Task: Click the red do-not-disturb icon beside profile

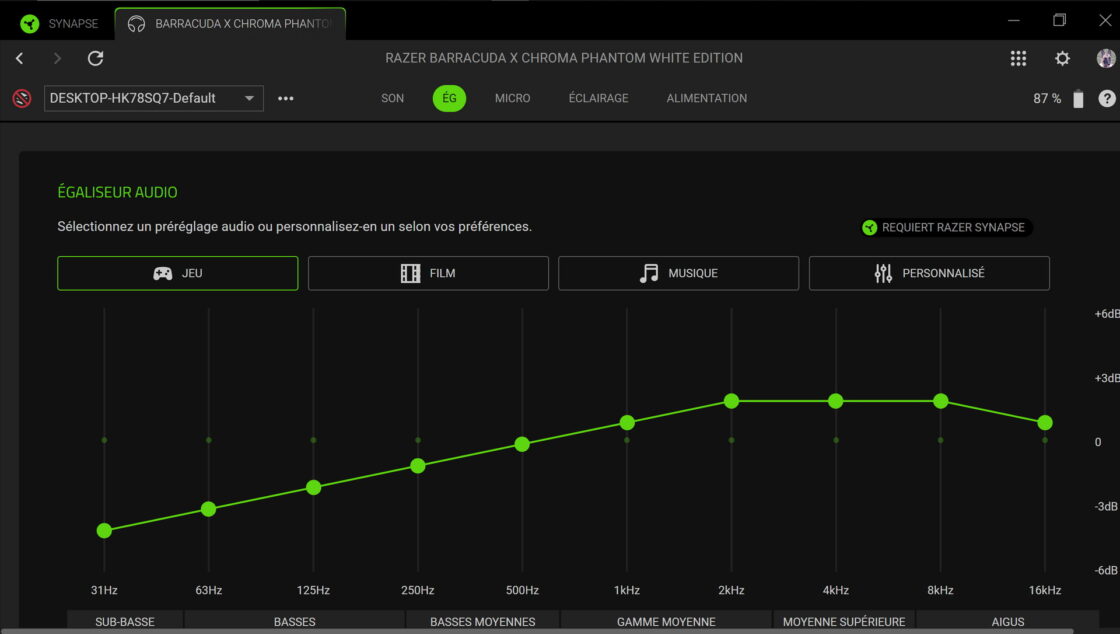Action: pos(21,98)
